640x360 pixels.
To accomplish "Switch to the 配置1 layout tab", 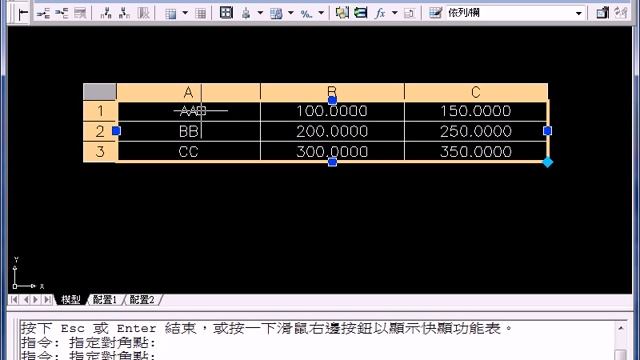I will tap(105, 300).
